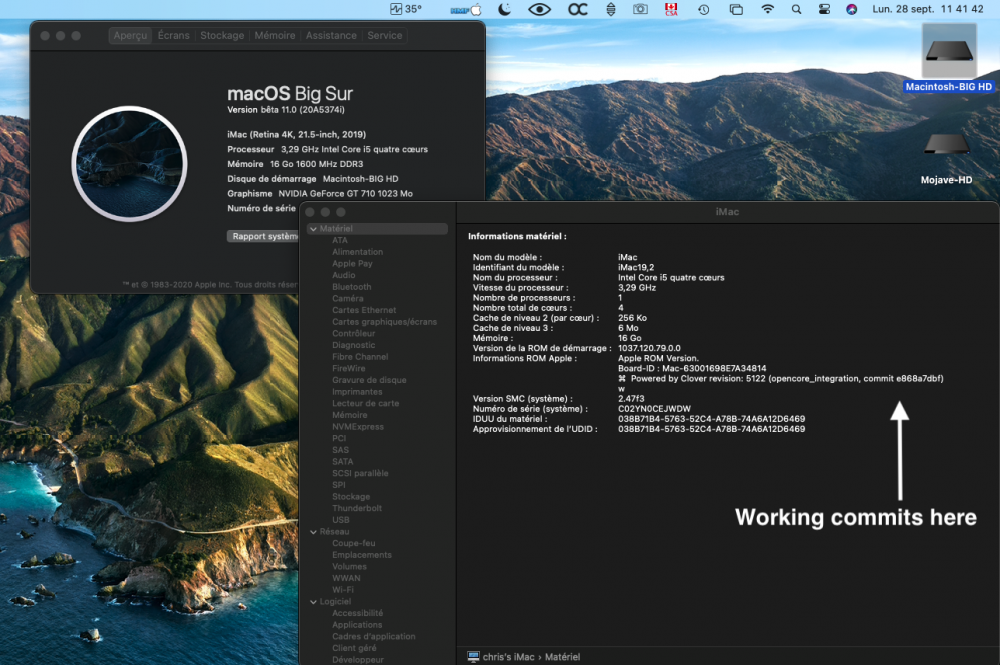Collapse the Réseau section chevron

point(313,532)
